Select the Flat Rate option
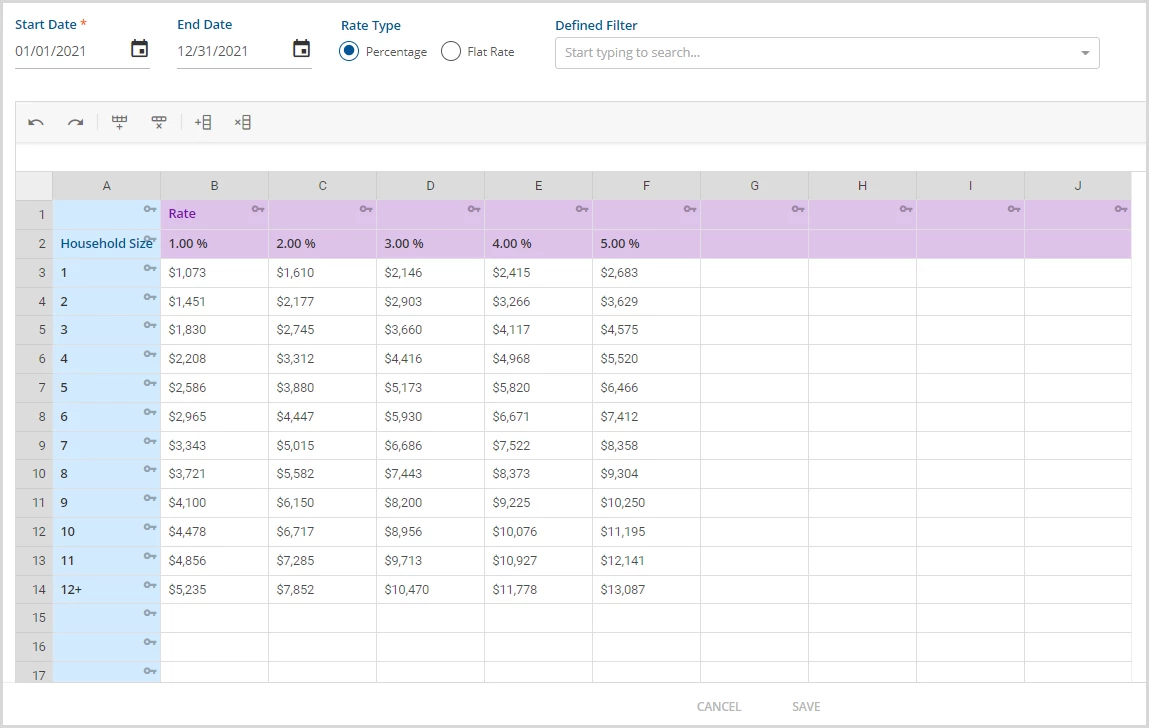Image resolution: width=1149 pixels, height=728 pixels. [451, 51]
